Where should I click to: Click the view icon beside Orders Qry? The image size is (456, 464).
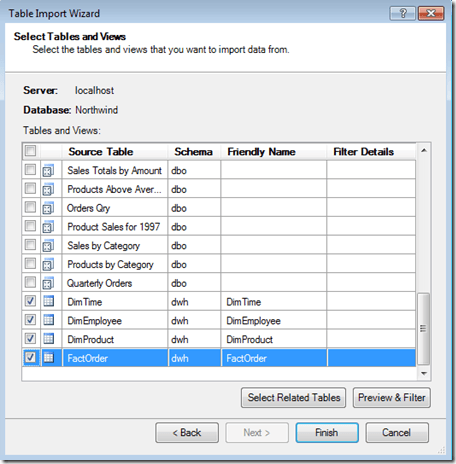[x=48, y=208]
